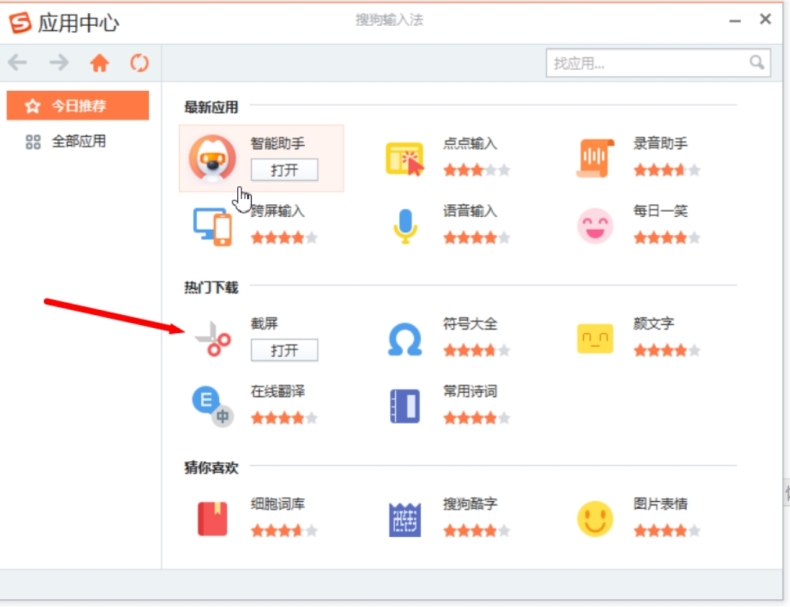
Task: Select the 图片表情 yellow smiley icon
Action: [x=595, y=519]
